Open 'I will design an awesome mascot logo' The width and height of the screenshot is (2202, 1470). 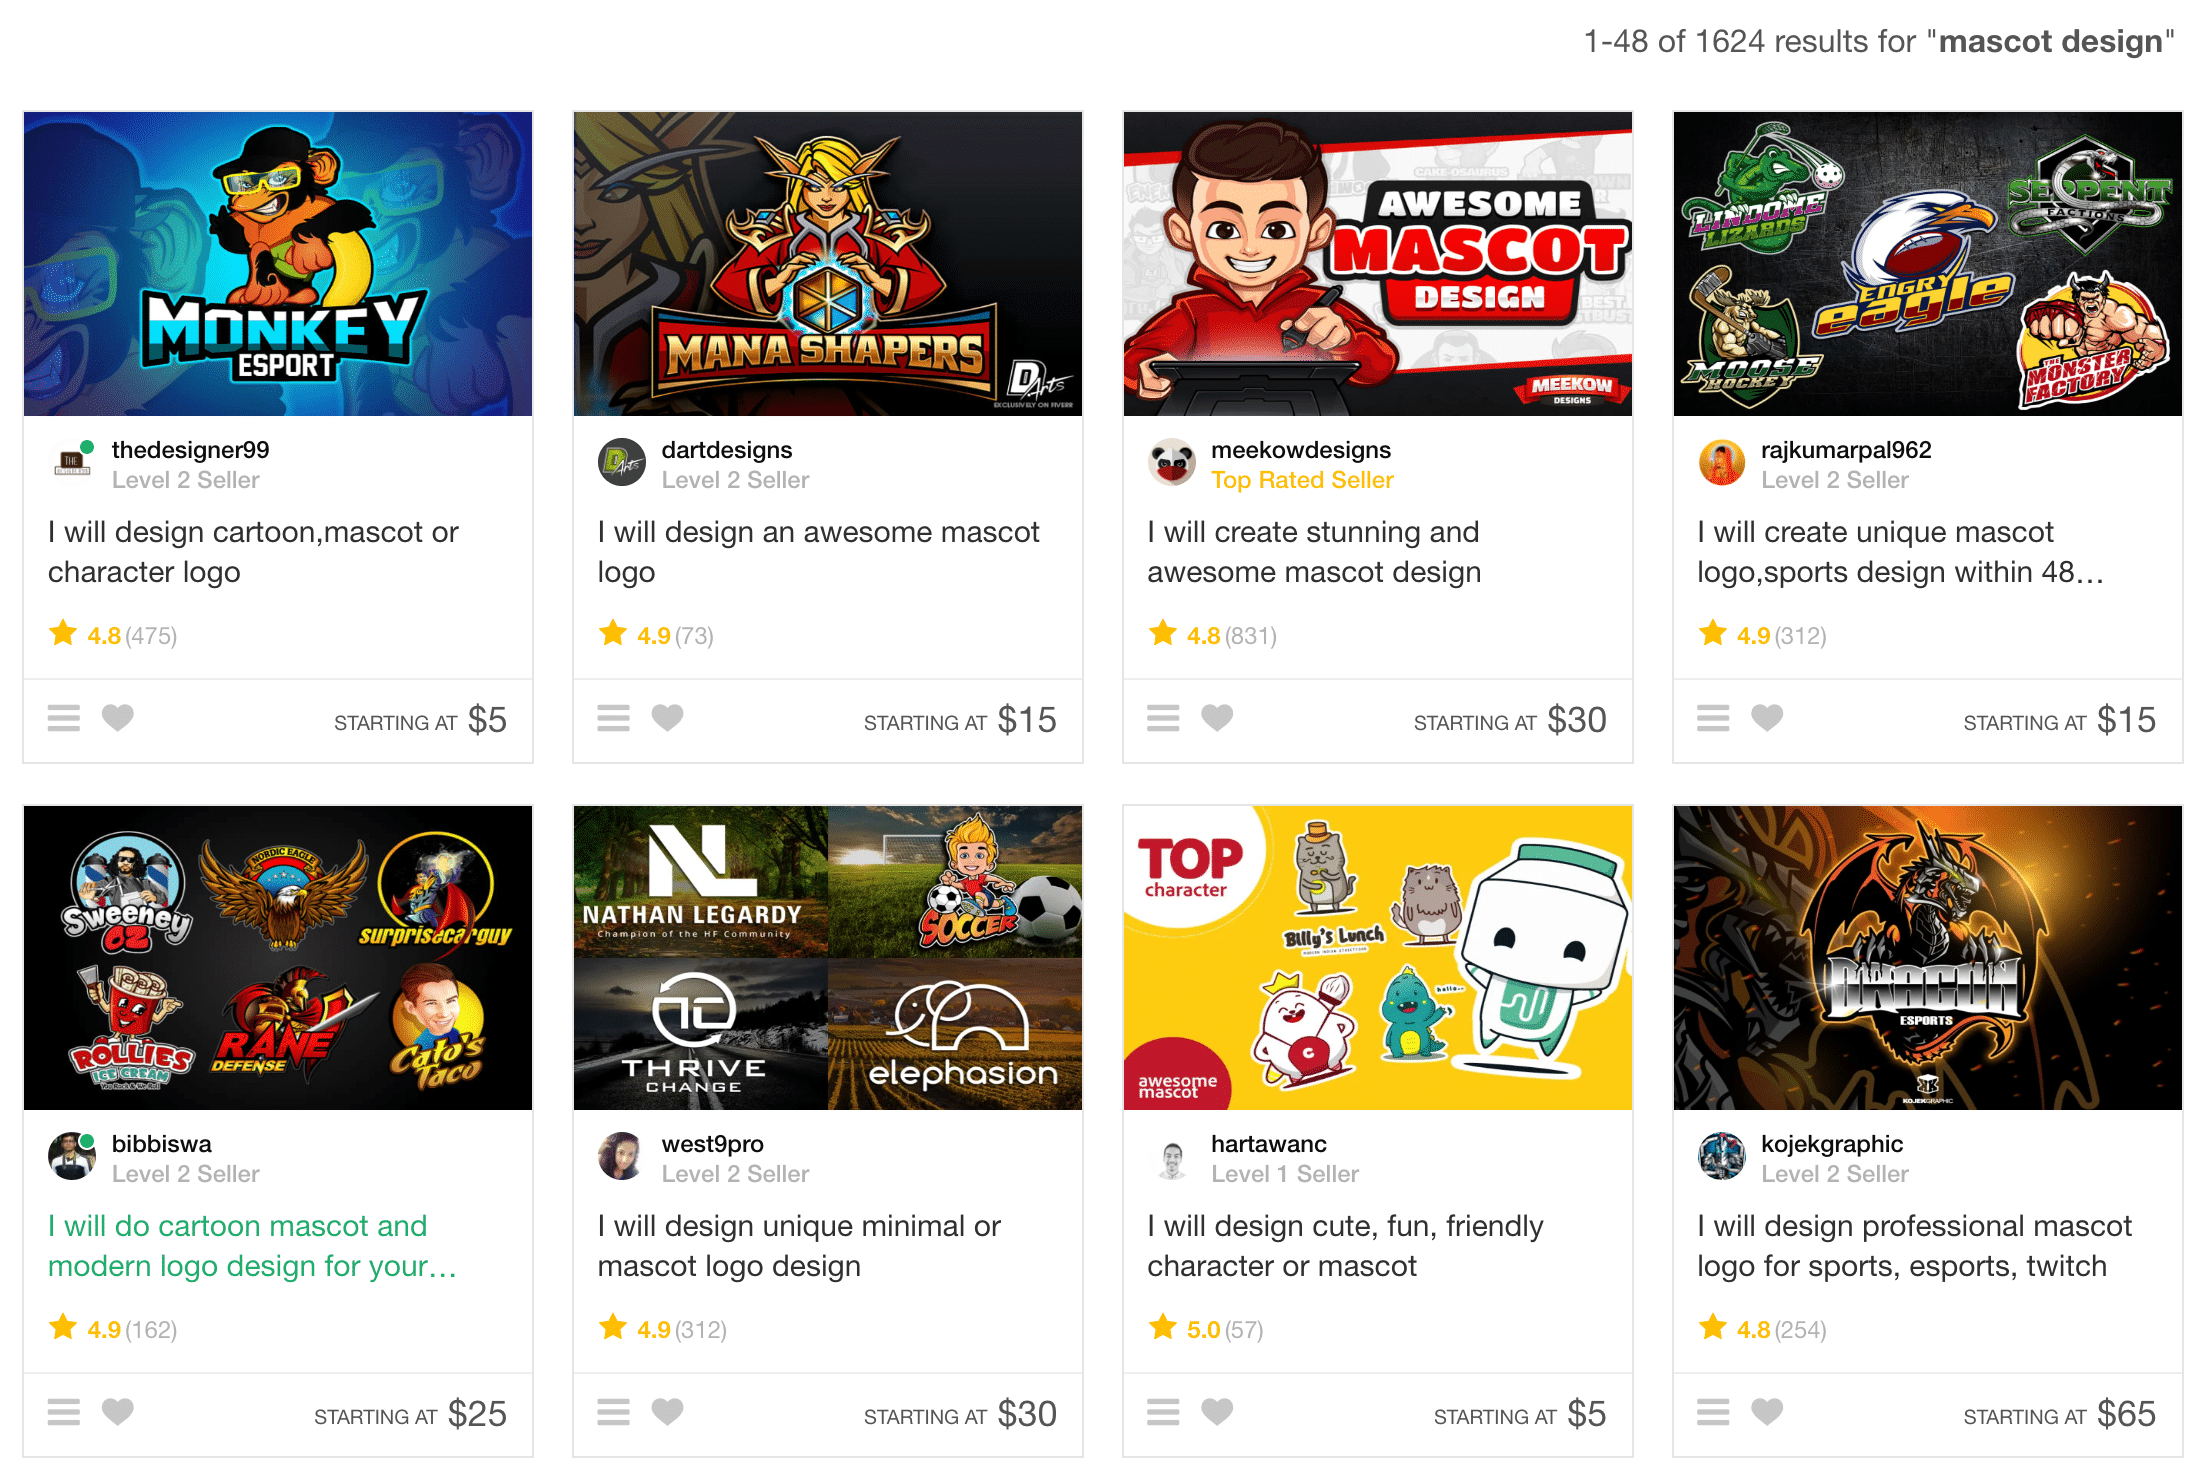point(818,552)
